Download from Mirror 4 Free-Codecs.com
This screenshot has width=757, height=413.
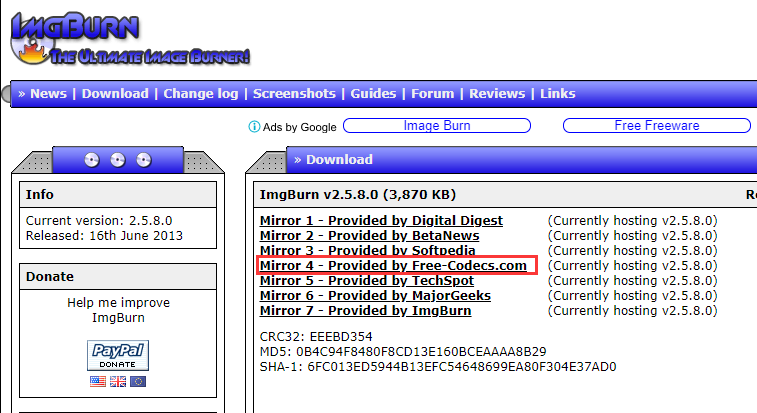coord(393,266)
